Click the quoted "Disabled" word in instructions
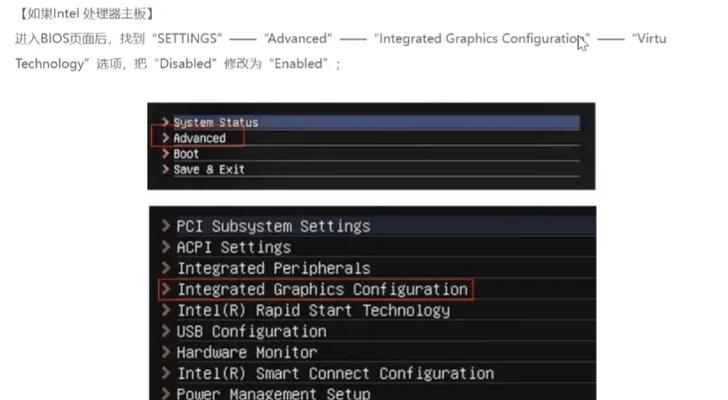Screen dimensions: 728x400 (187, 63)
